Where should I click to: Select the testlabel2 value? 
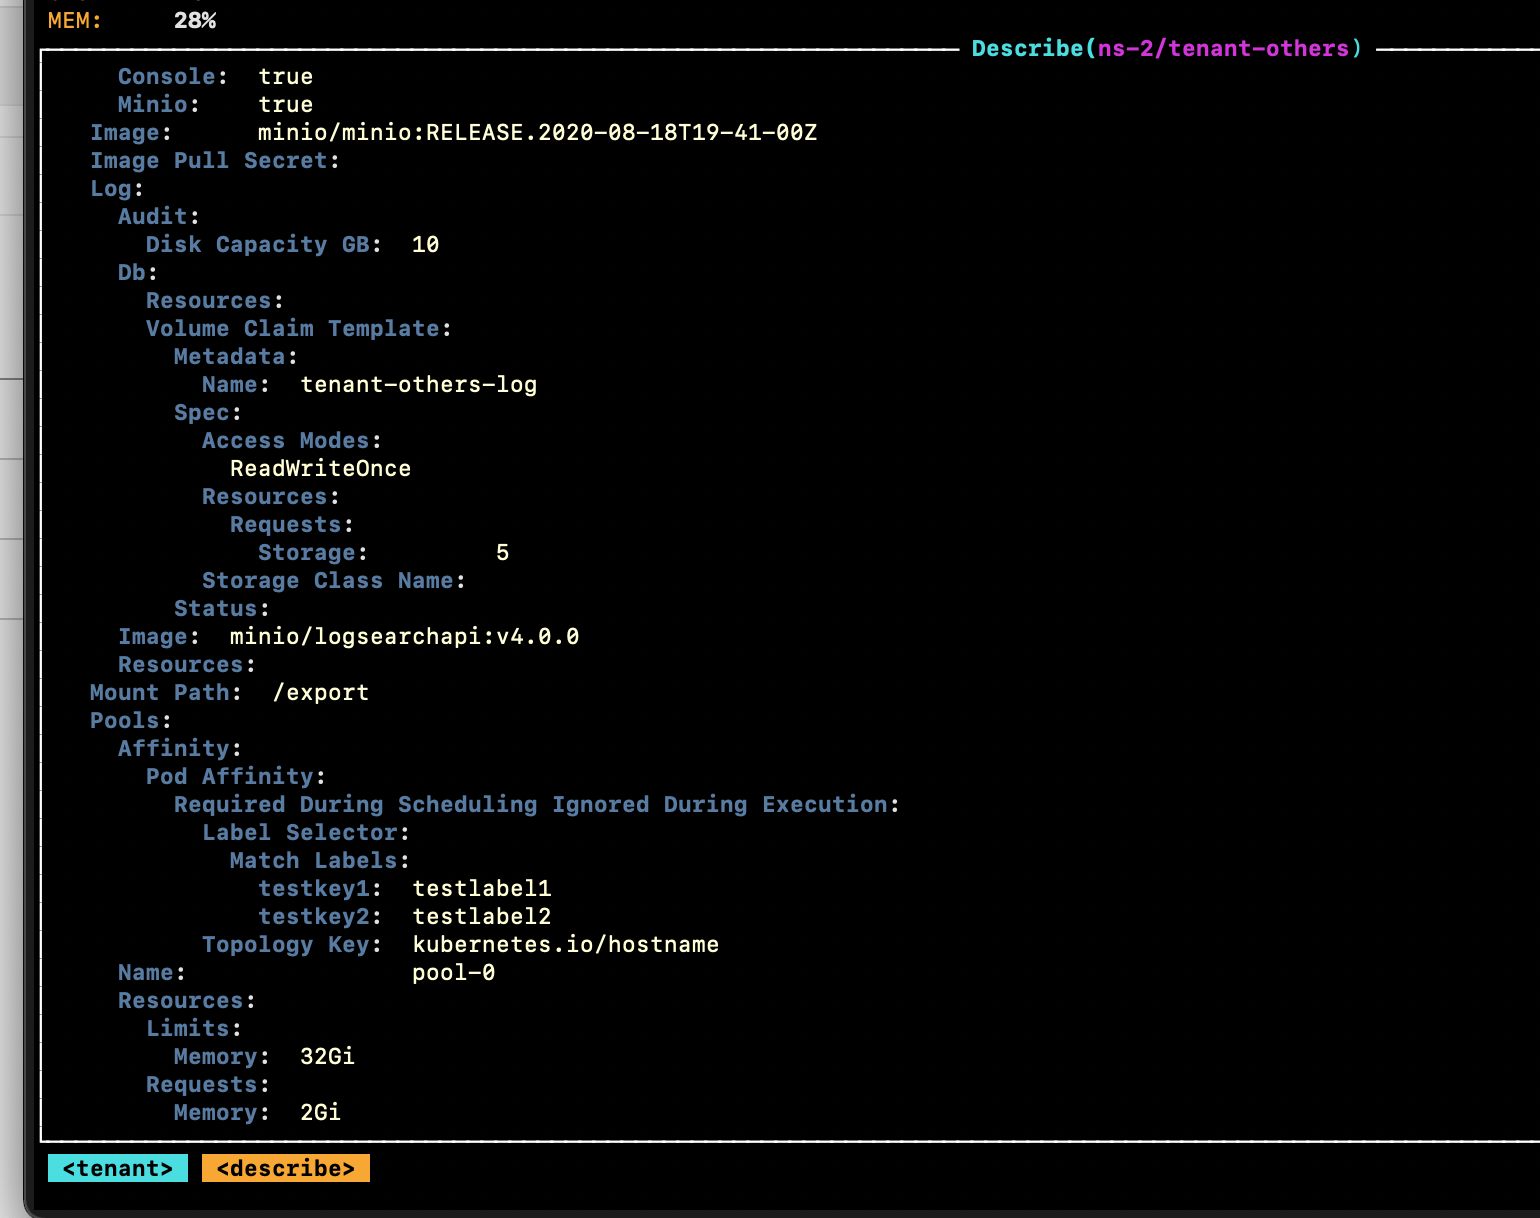click(482, 916)
